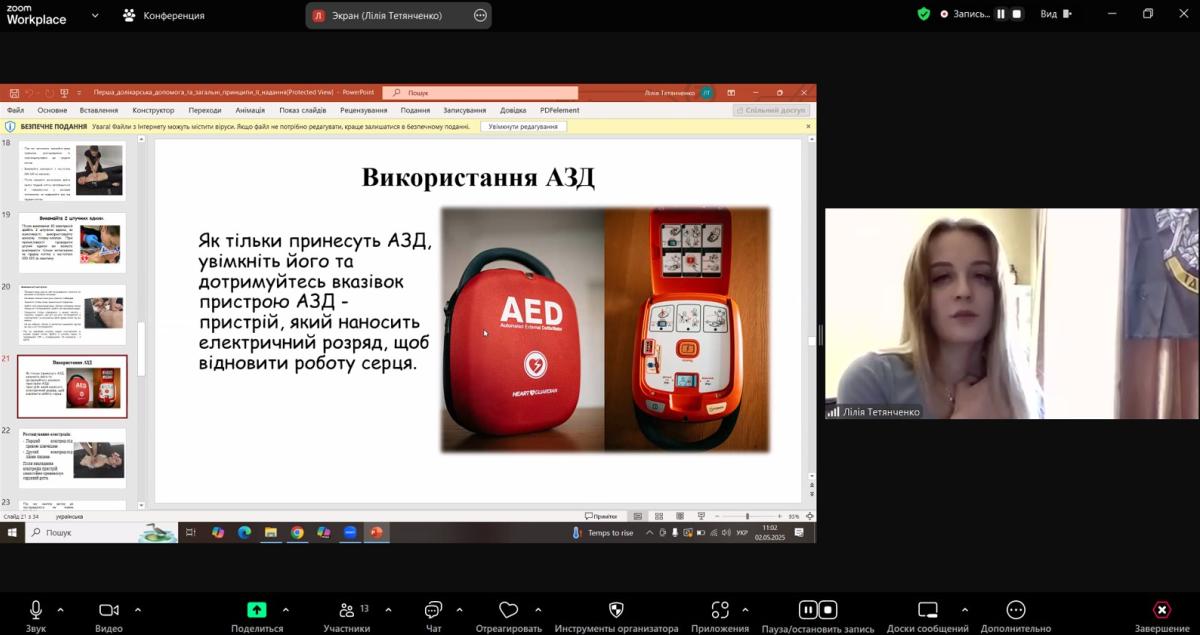The width and height of the screenshot is (1200, 635).
Task: Click the red Завершение end meeting icon
Action: coord(1161,610)
